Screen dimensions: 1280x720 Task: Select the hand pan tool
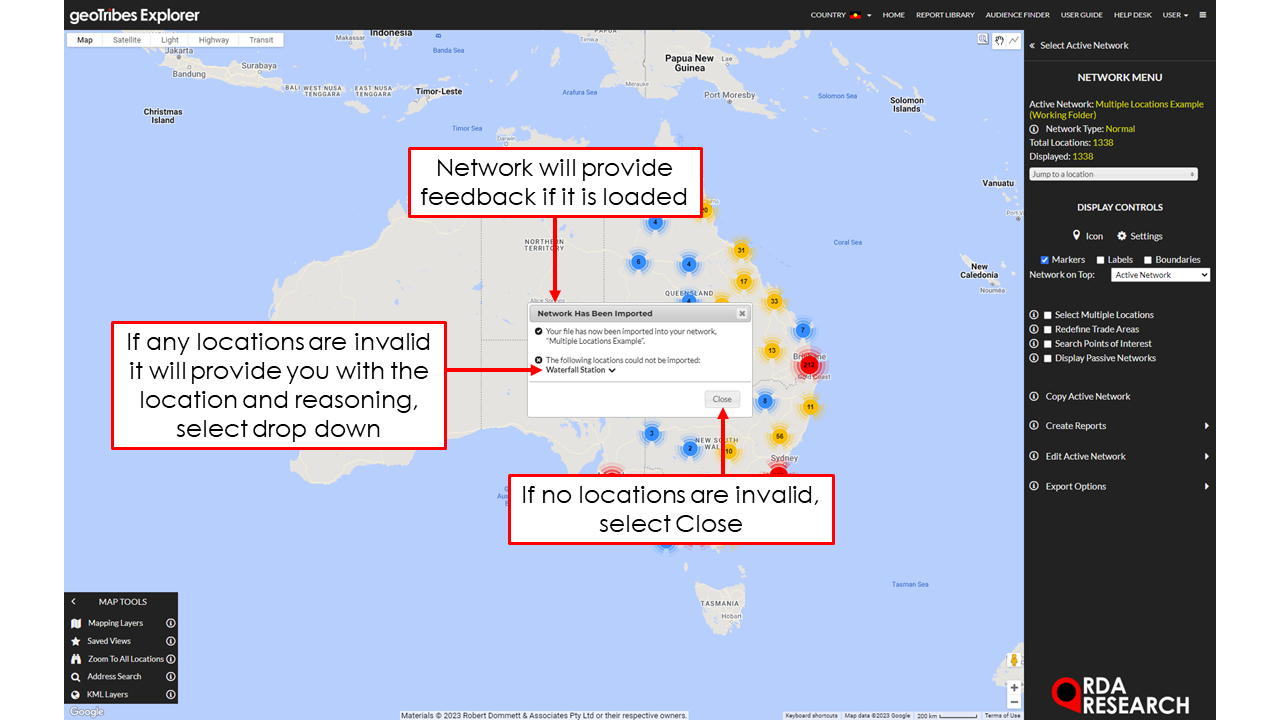(998, 40)
